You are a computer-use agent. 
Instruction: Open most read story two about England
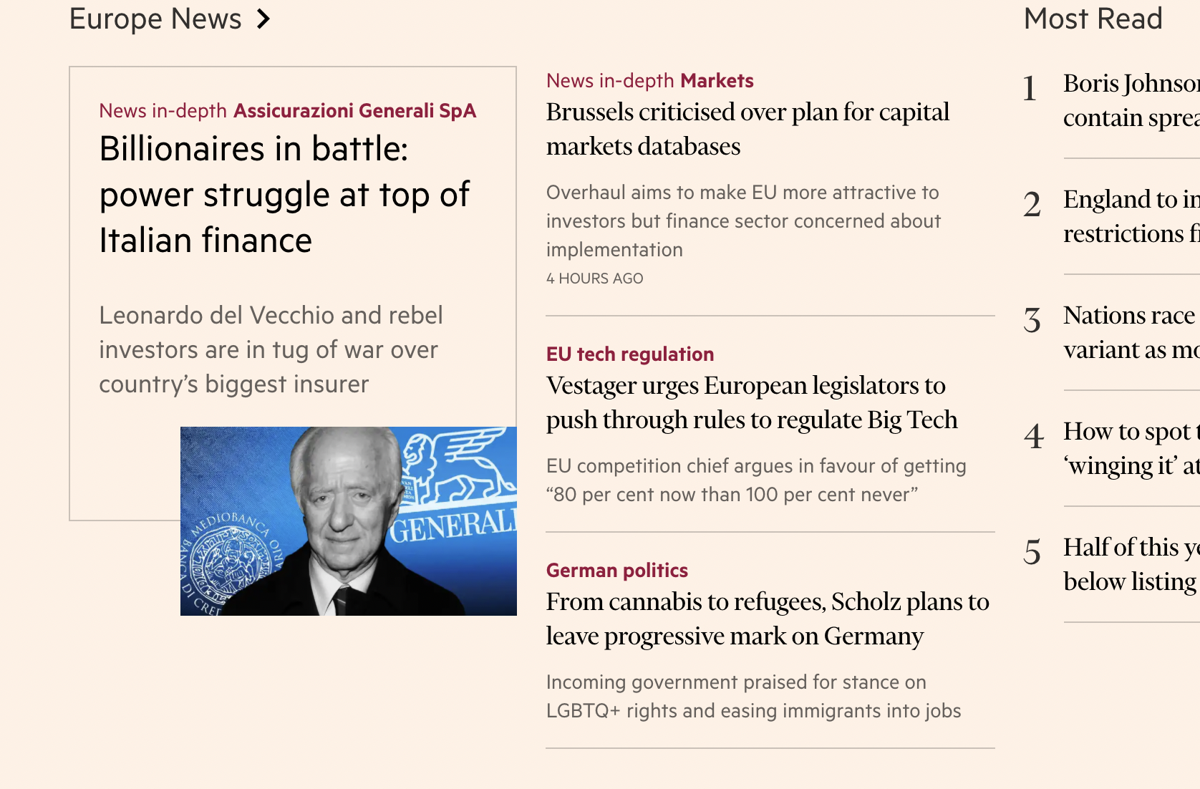pyautogui.click(x=1131, y=216)
